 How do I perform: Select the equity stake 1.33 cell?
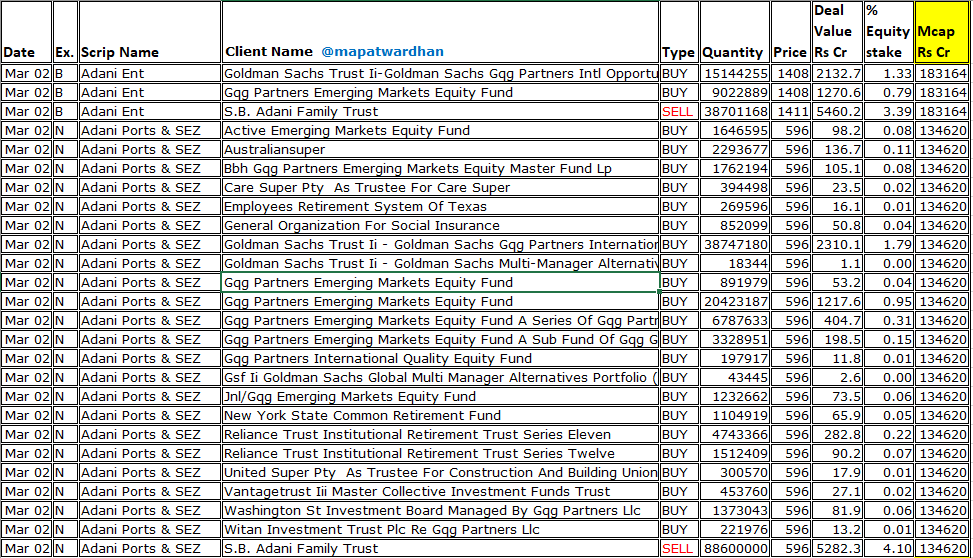click(889, 73)
